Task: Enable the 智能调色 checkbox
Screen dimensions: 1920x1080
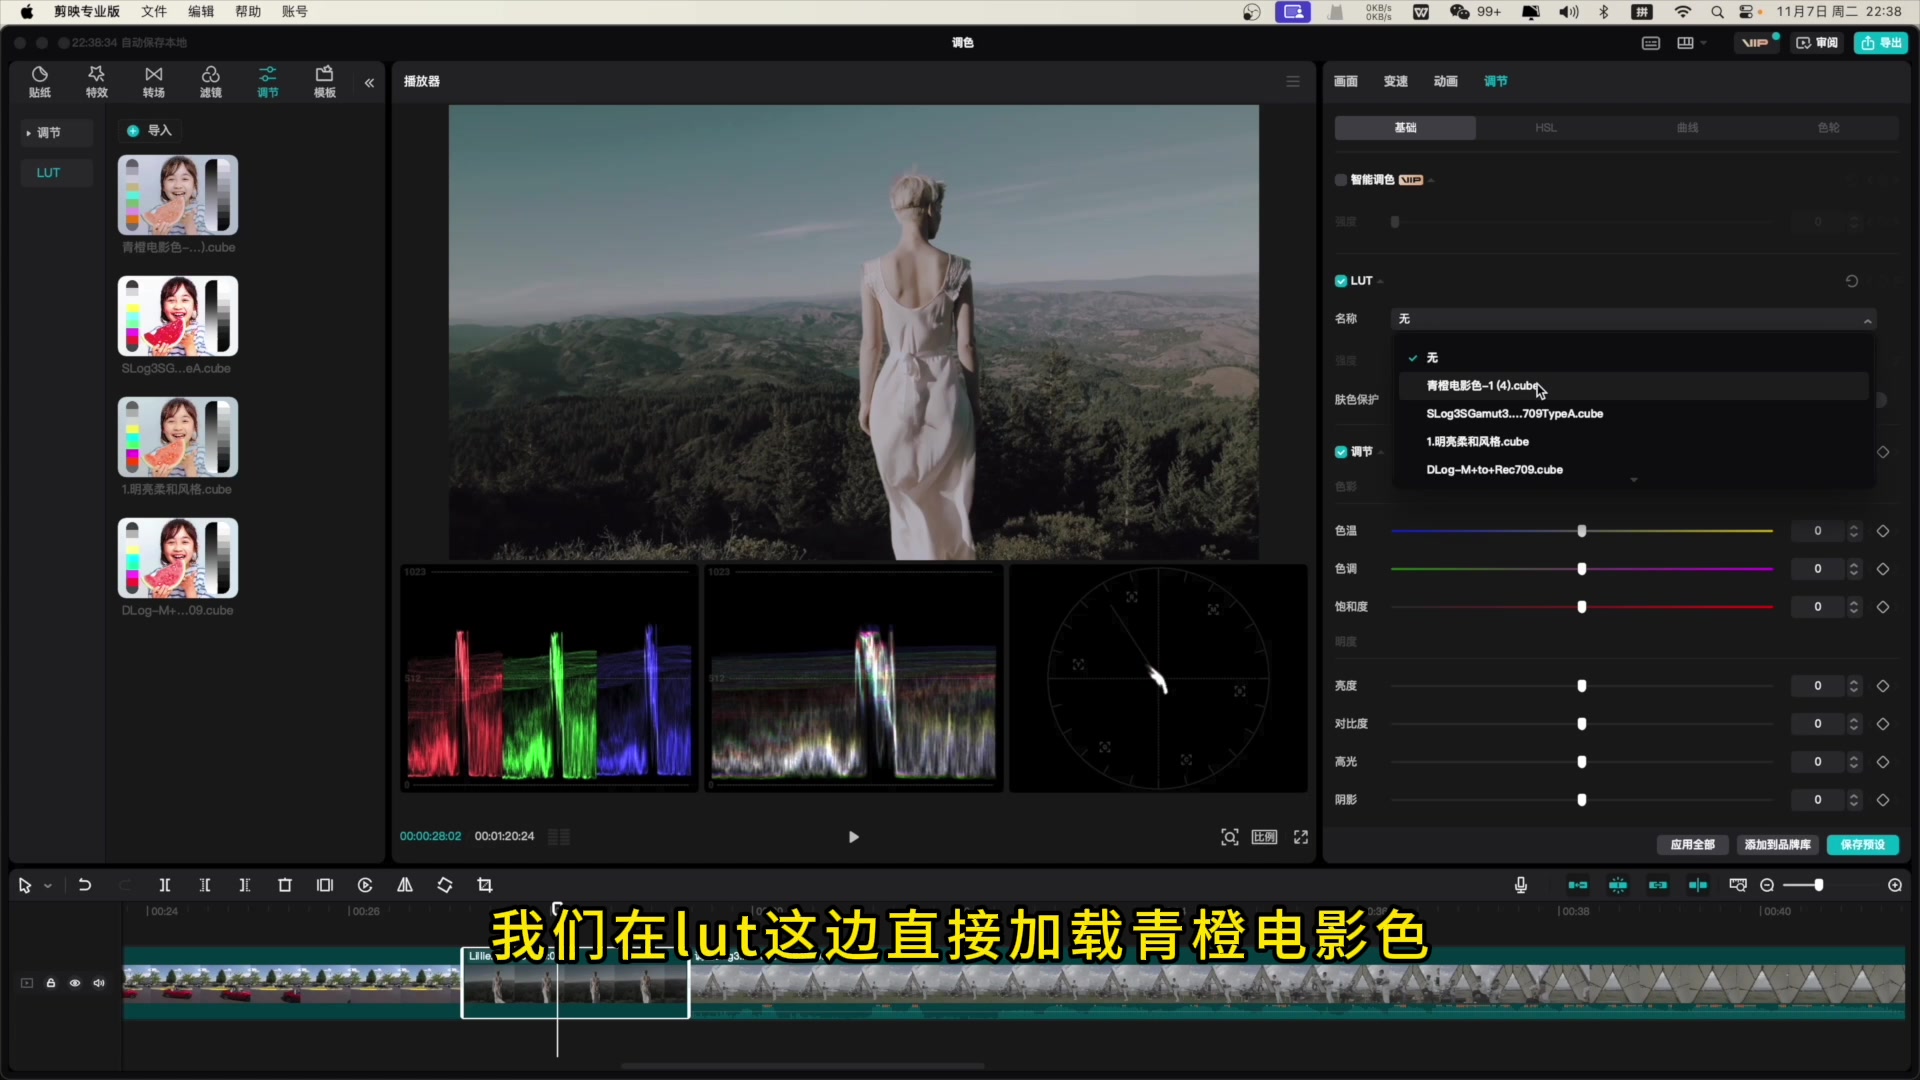Action: coord(1341,180)
